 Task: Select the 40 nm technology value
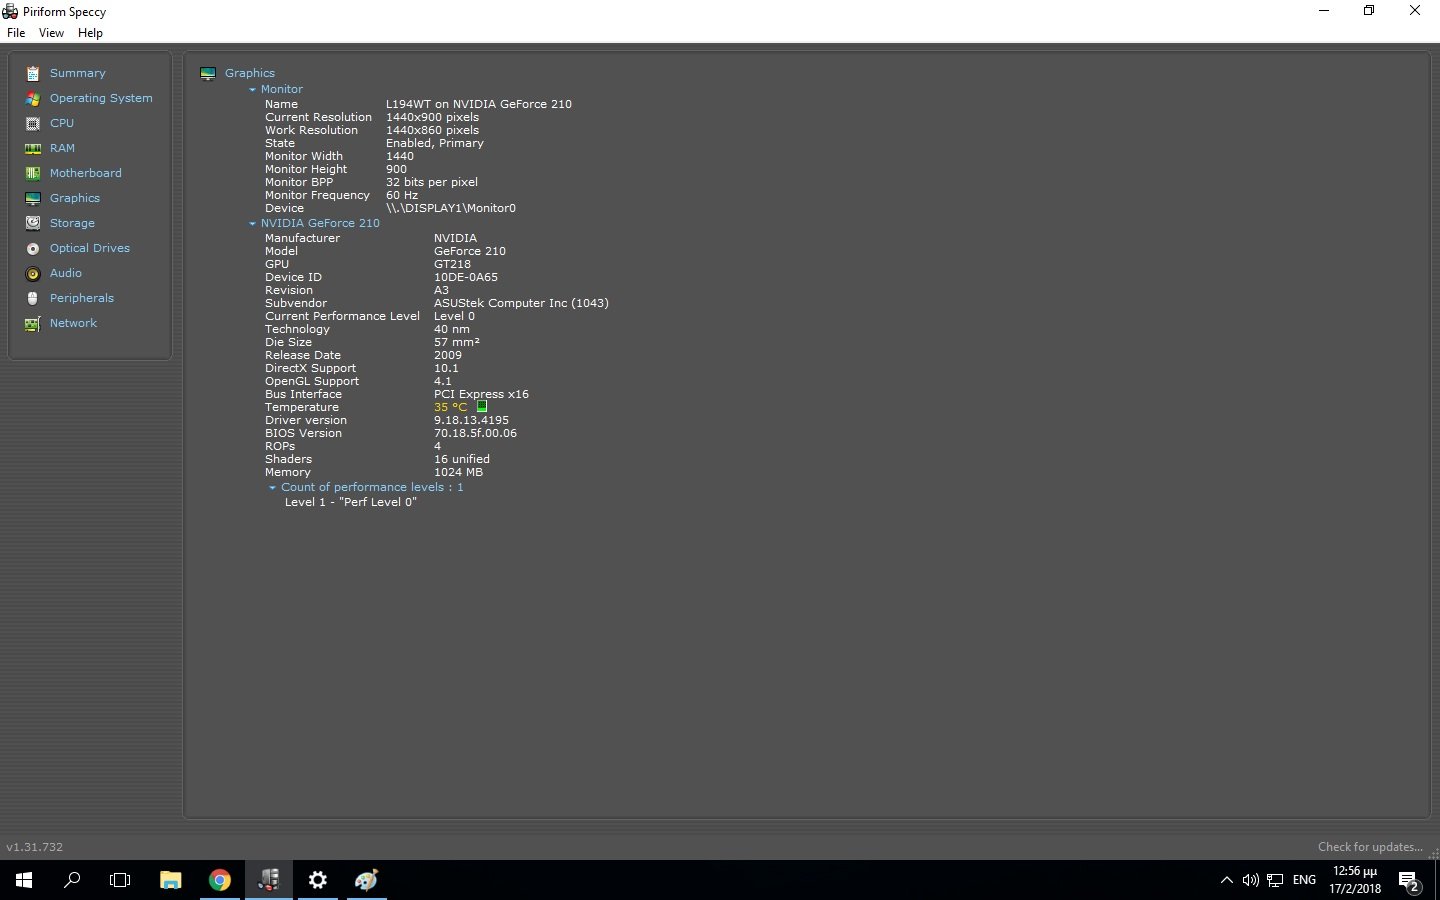[452, 329]
